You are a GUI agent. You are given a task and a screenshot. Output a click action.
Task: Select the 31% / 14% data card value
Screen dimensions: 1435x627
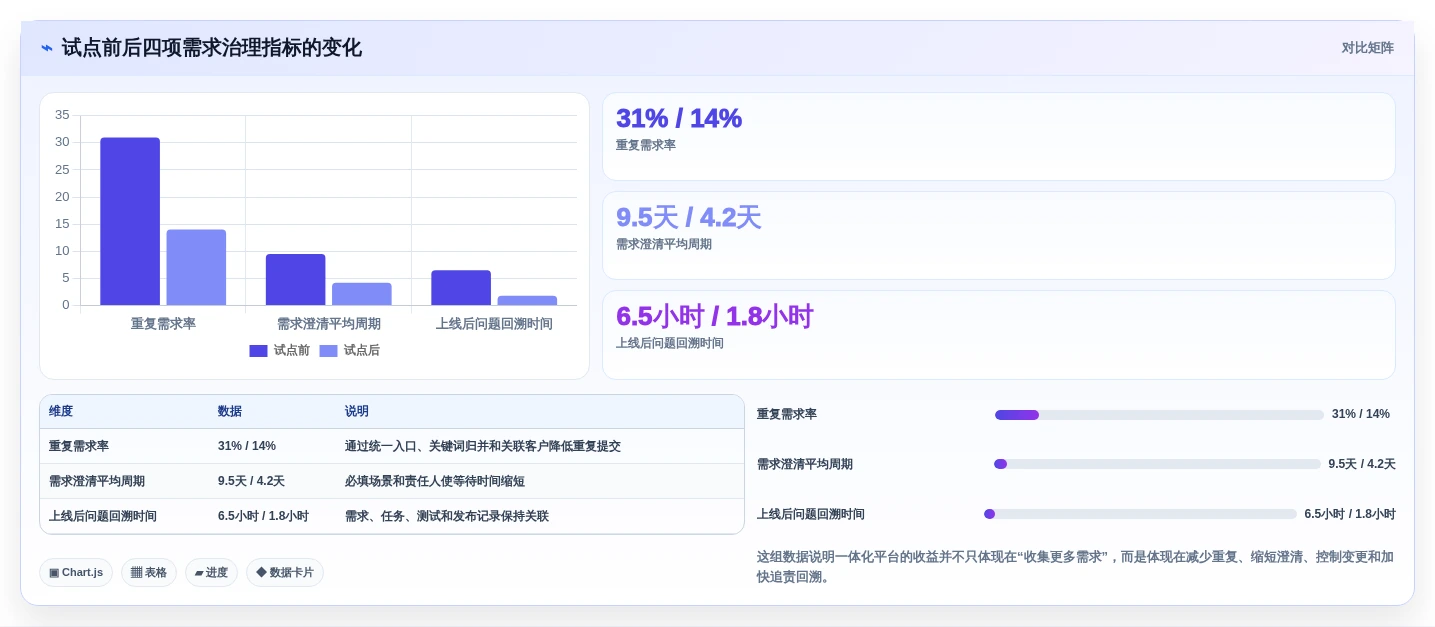pos(679,118)
